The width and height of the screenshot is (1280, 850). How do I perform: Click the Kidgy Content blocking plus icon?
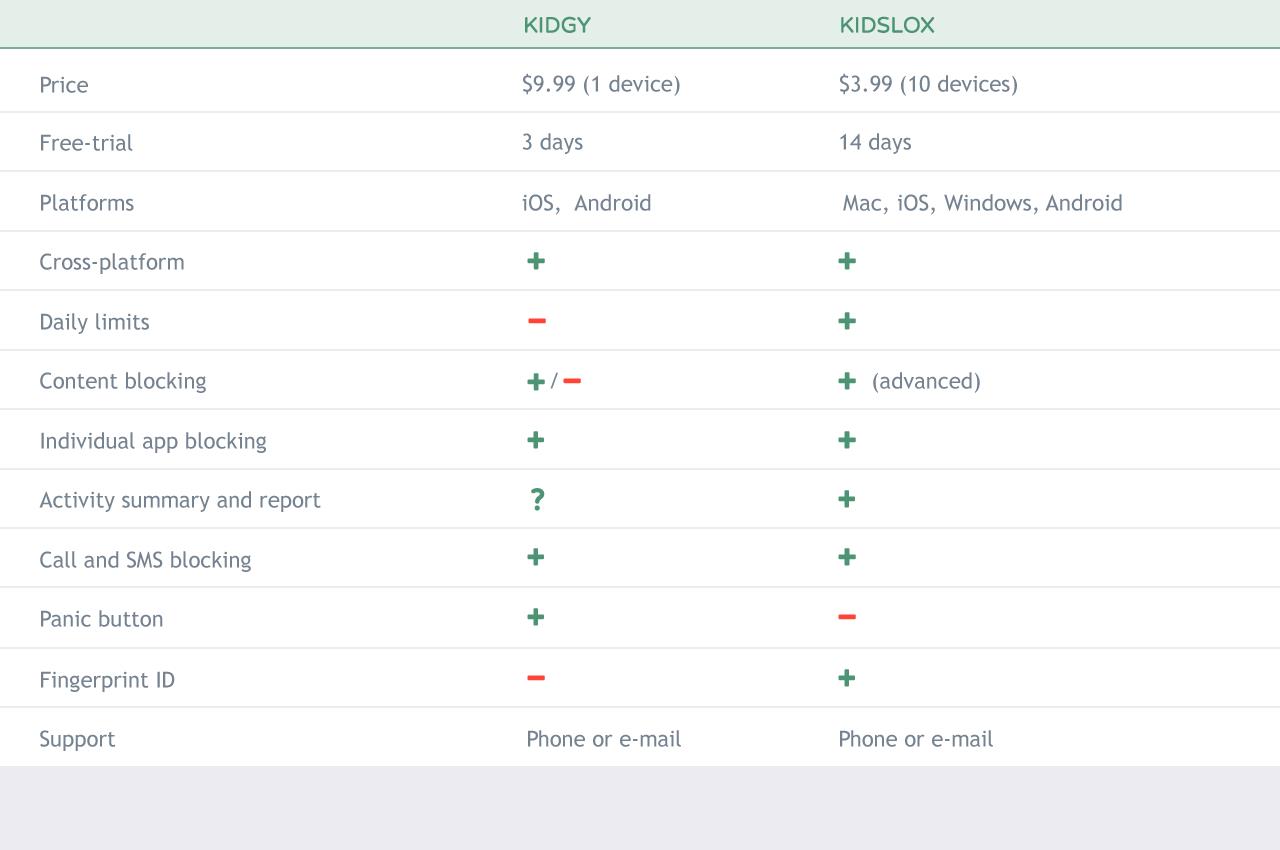pos(536,381)
